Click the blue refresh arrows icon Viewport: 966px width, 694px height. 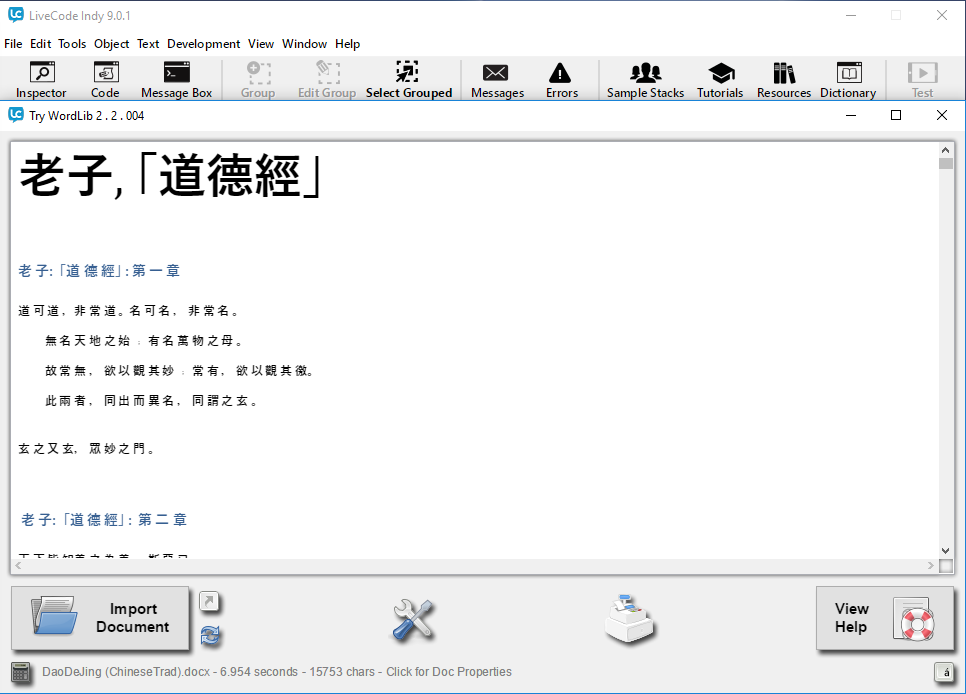click(x=210, y=635)
